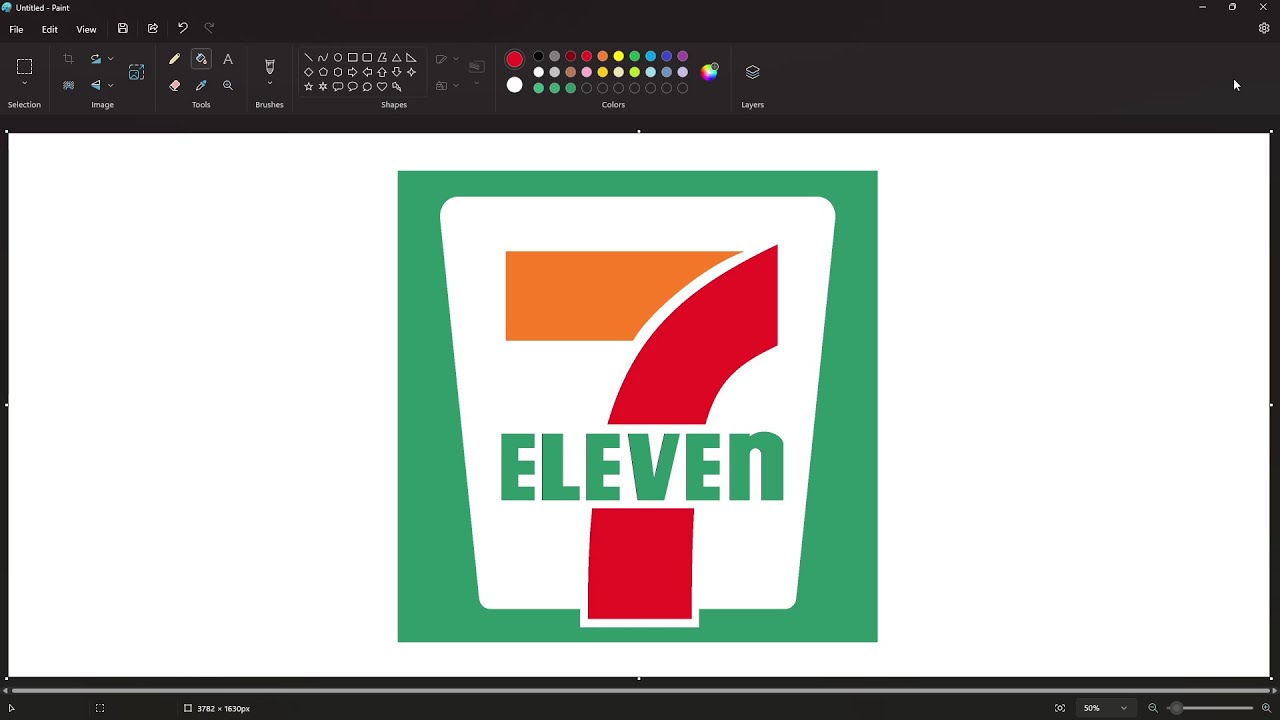Select the Color 1 red swatch
The height and width of the screenshot is (720, 1280).
(514, 59)
